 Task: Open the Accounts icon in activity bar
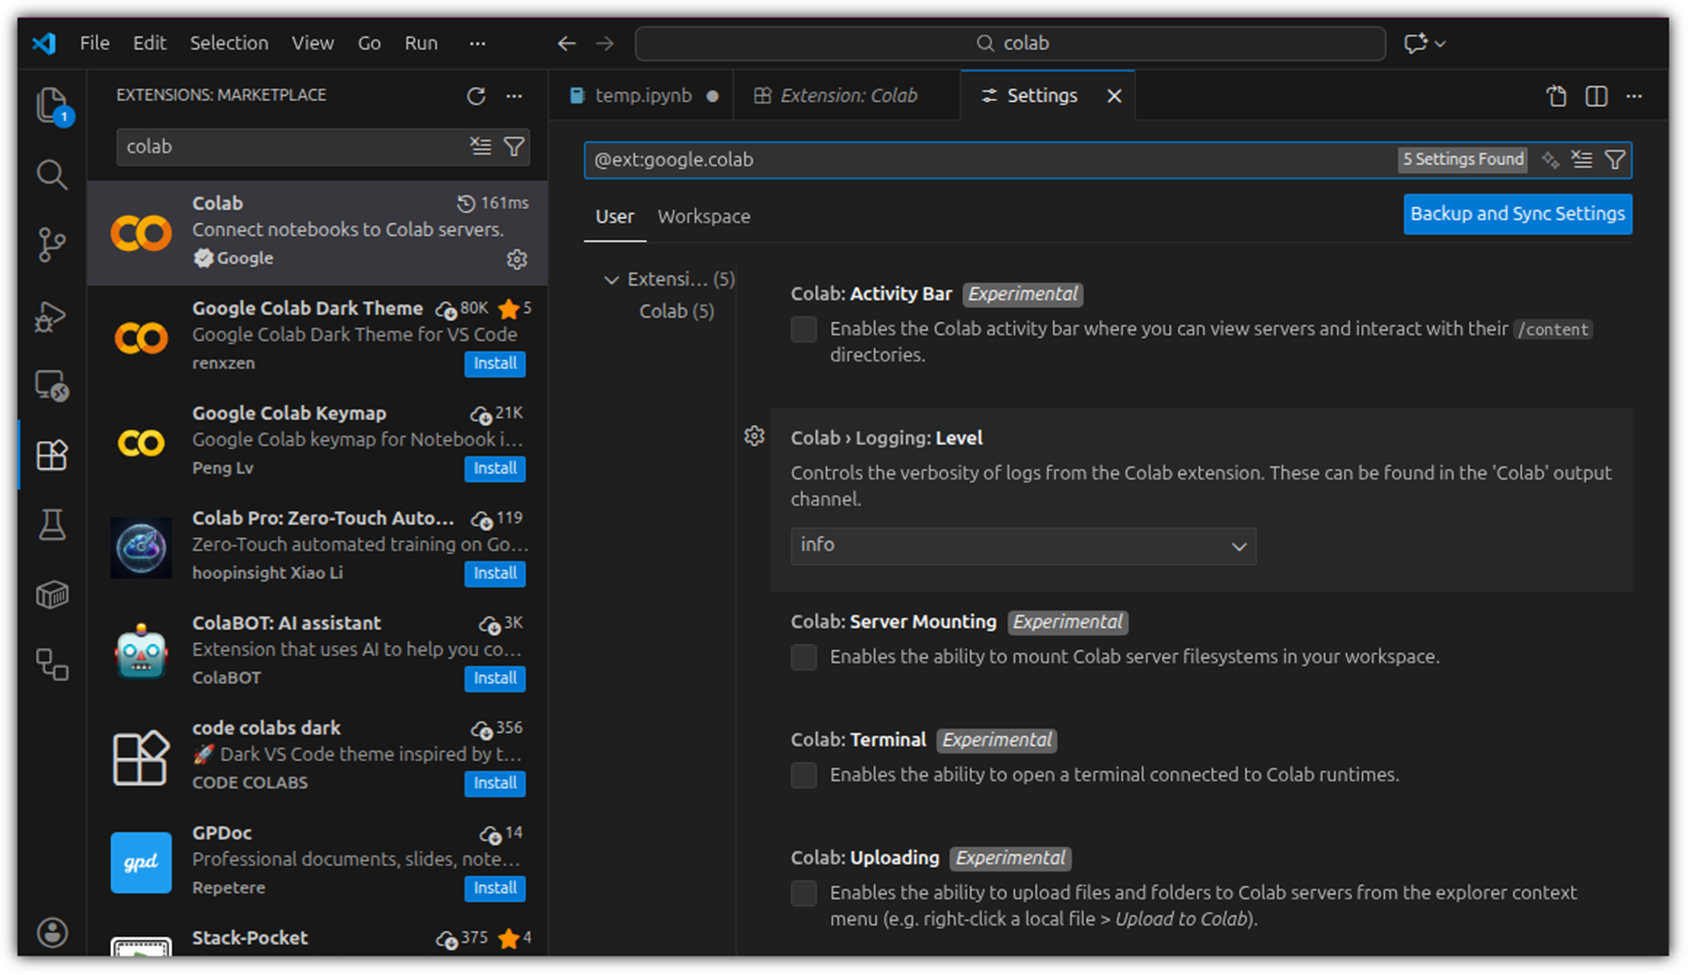click(x=52, y=932)
